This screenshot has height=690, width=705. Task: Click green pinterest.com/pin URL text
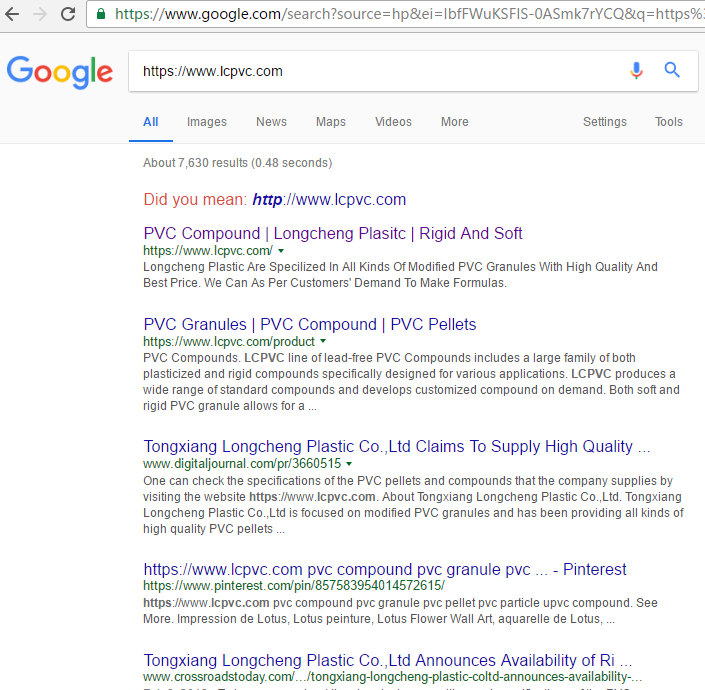point(294,586)
